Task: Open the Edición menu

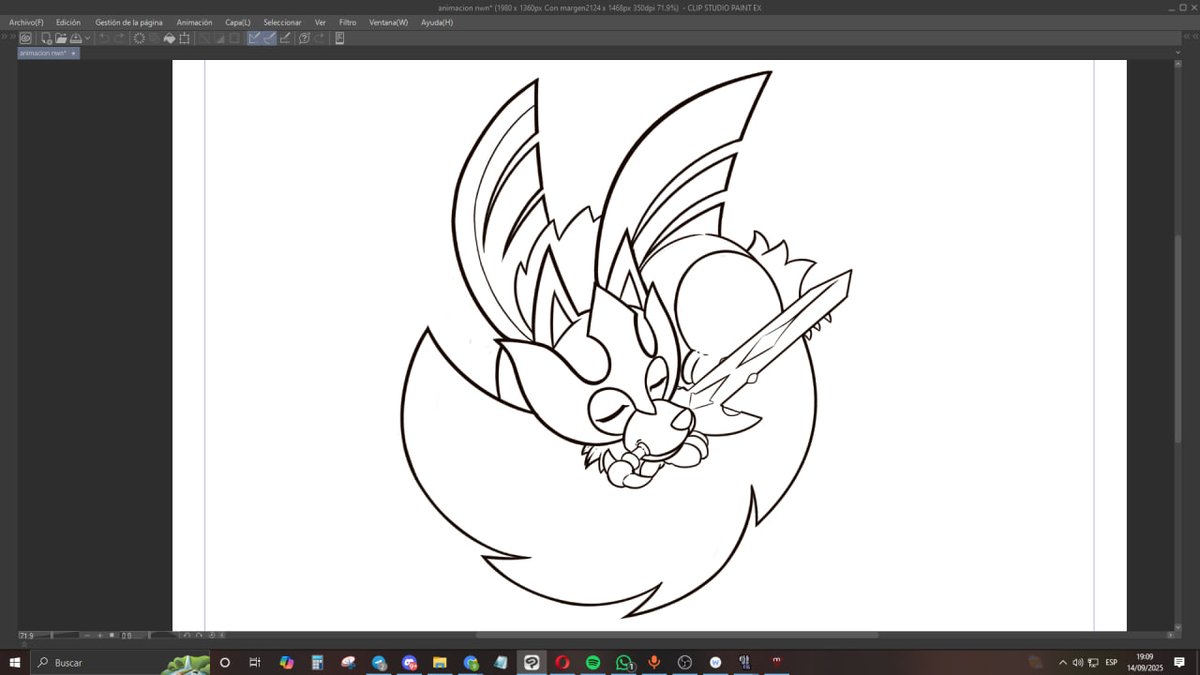Action: 68,22
